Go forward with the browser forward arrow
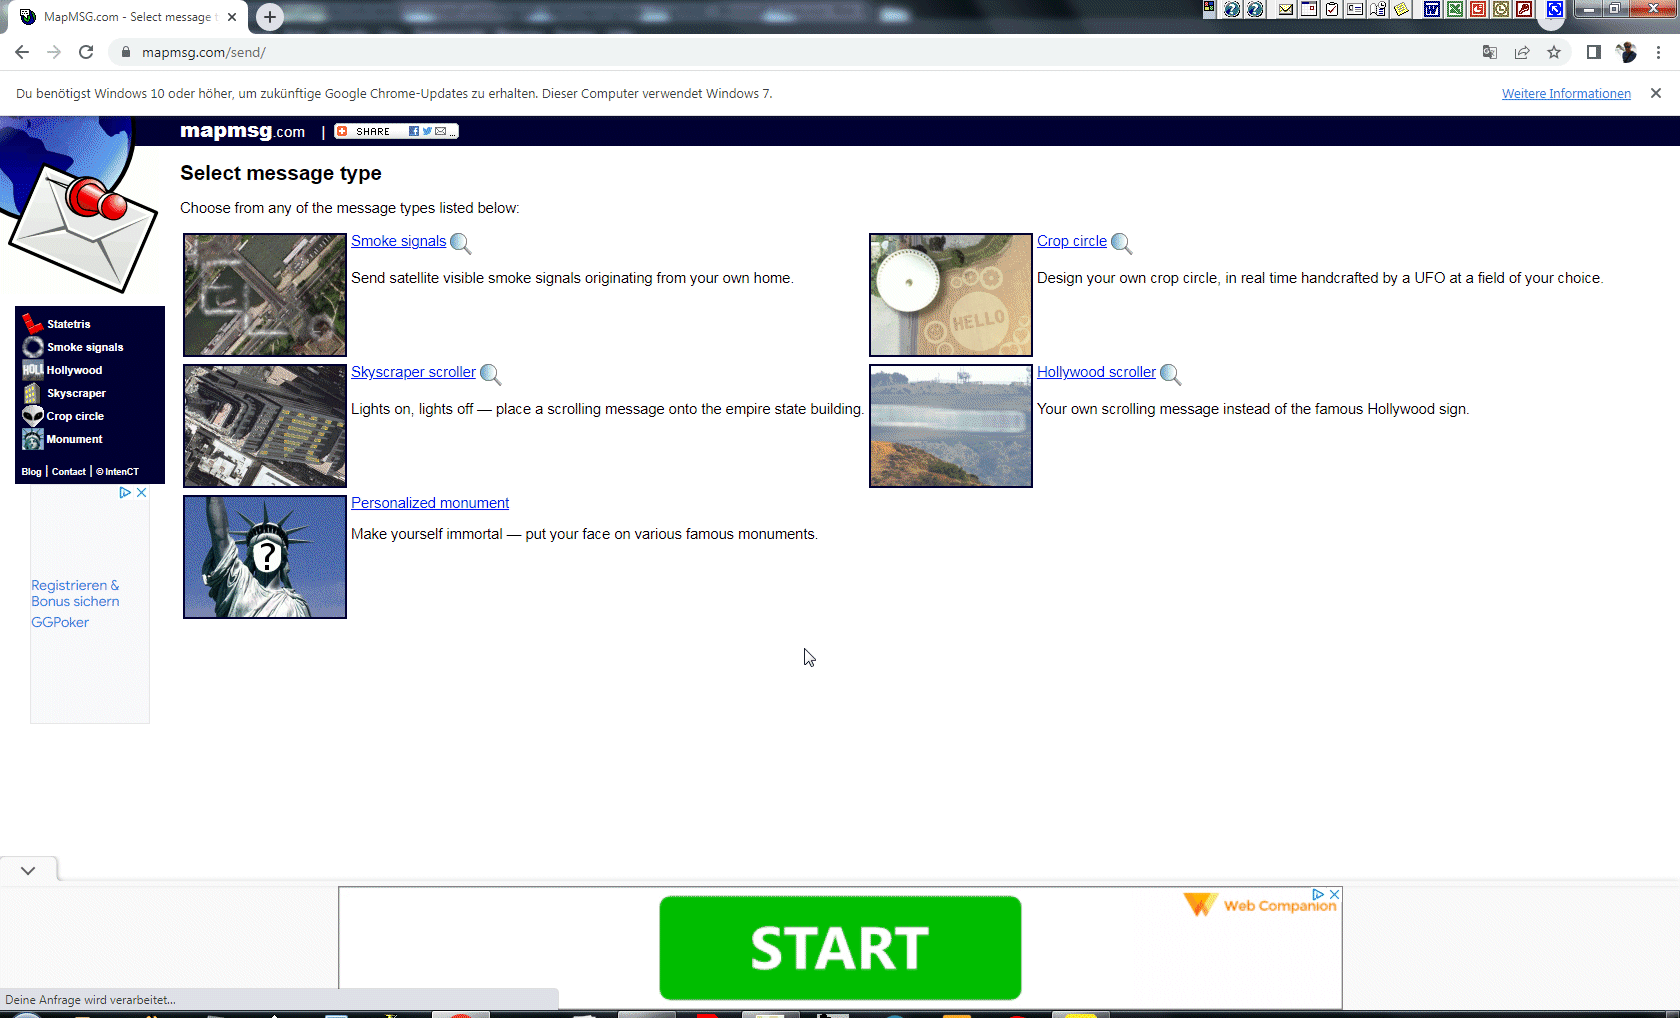Viewport: 1680px width, 1018px height. click(54, 52)
